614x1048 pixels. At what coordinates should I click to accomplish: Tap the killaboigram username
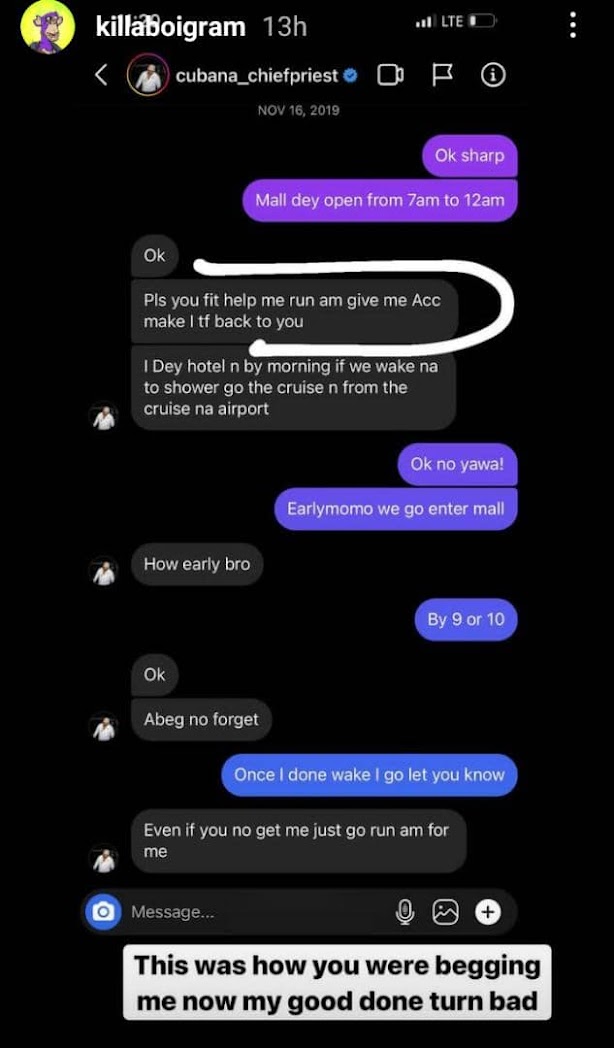click(x=171, y=27)
